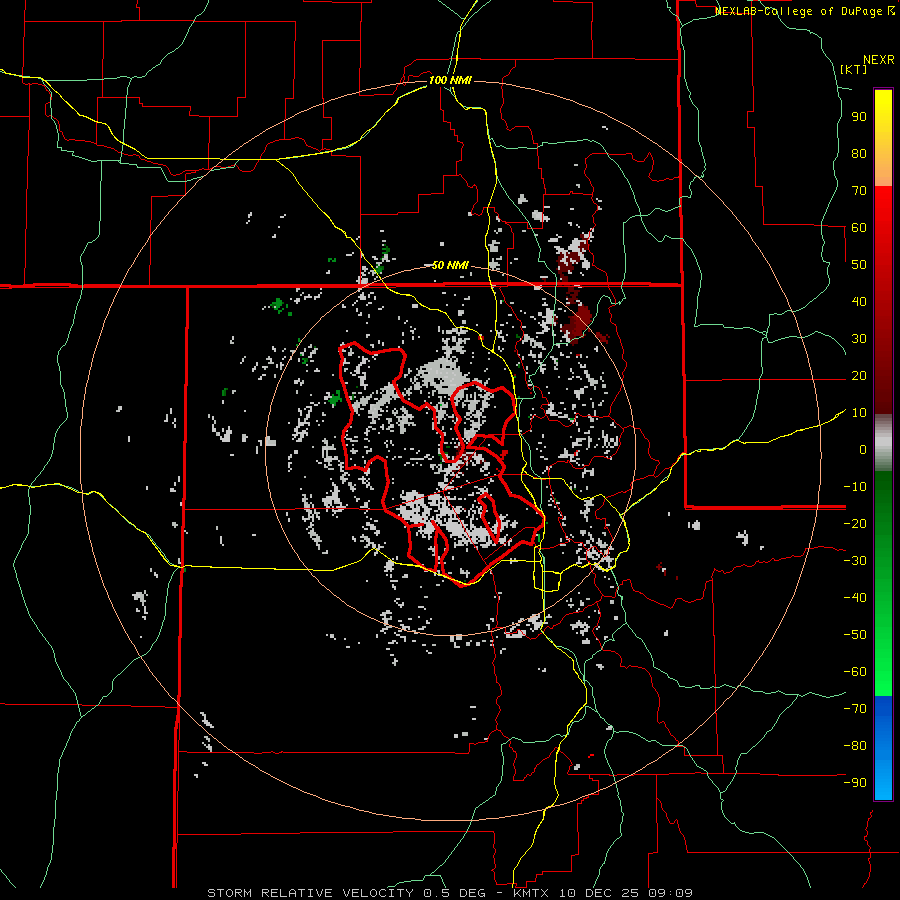Select the yellow 90 kt color swatch

883,116
